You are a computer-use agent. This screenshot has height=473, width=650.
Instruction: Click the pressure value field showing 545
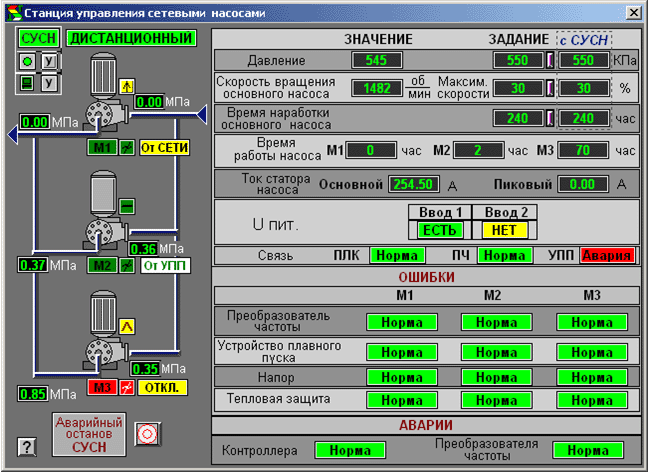(377, 61)
